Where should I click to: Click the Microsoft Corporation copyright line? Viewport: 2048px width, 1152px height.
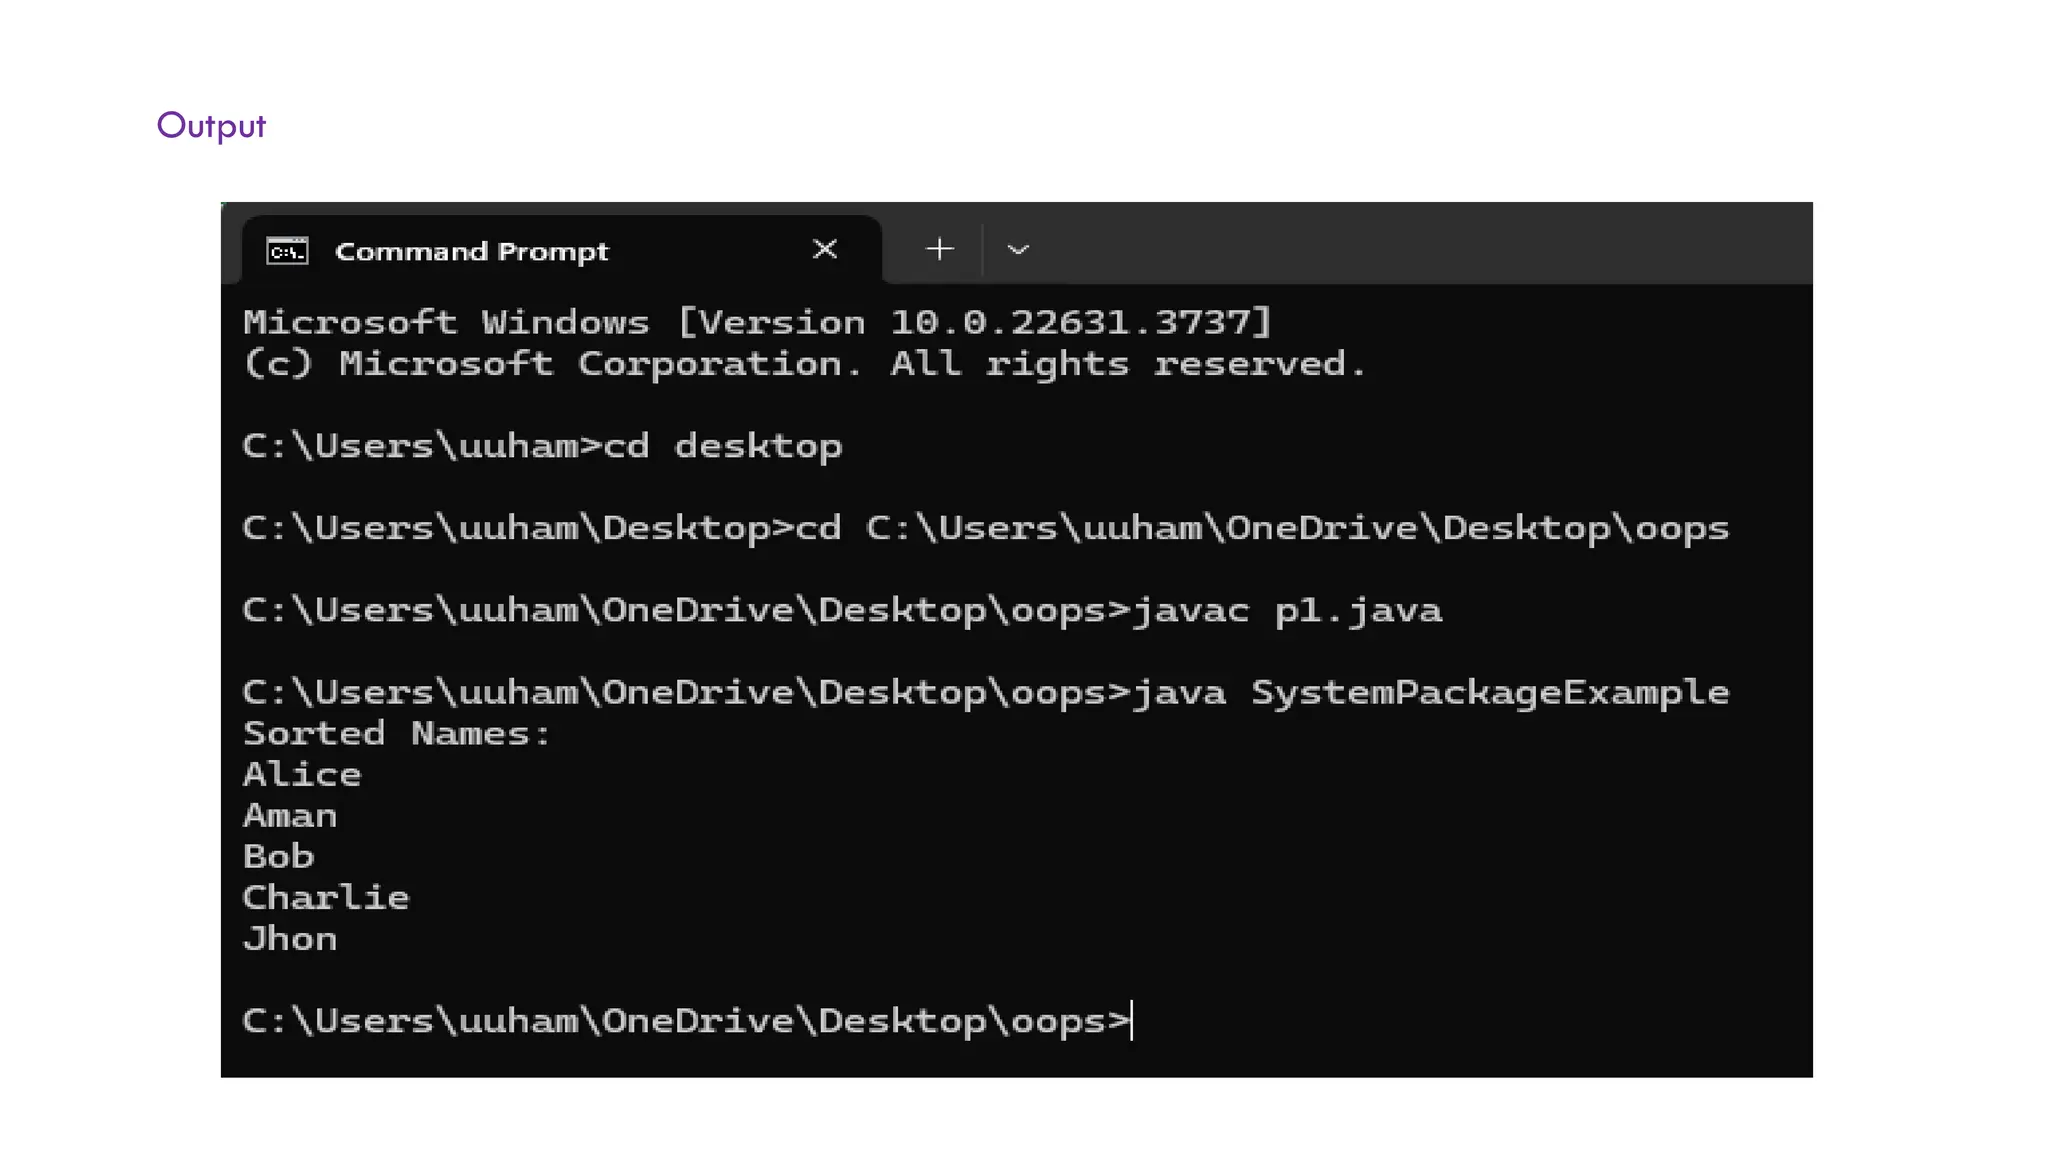804,364
